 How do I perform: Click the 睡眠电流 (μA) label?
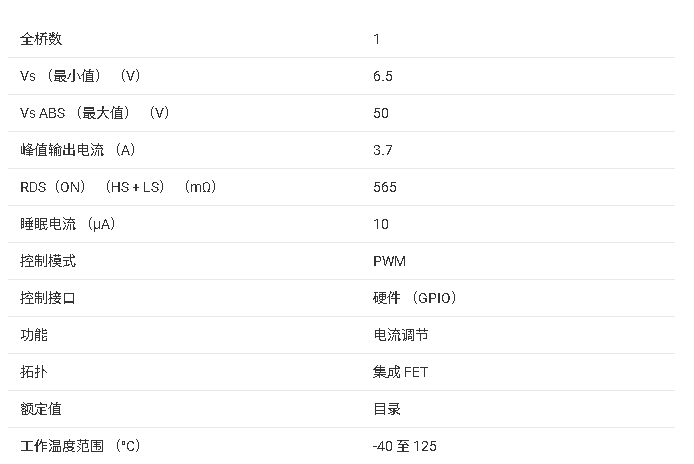point(68,224)
